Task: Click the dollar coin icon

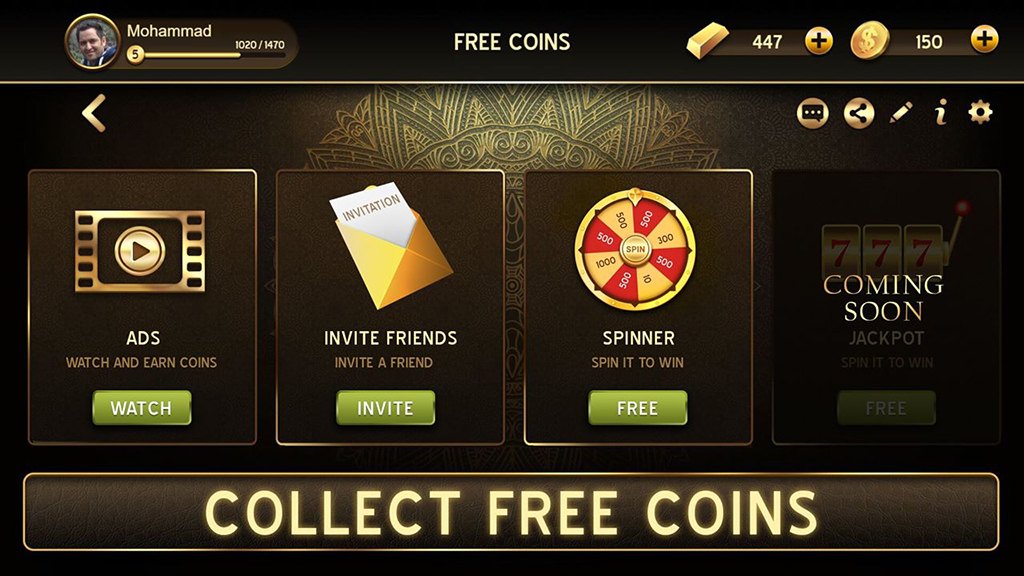Action: 870,40
